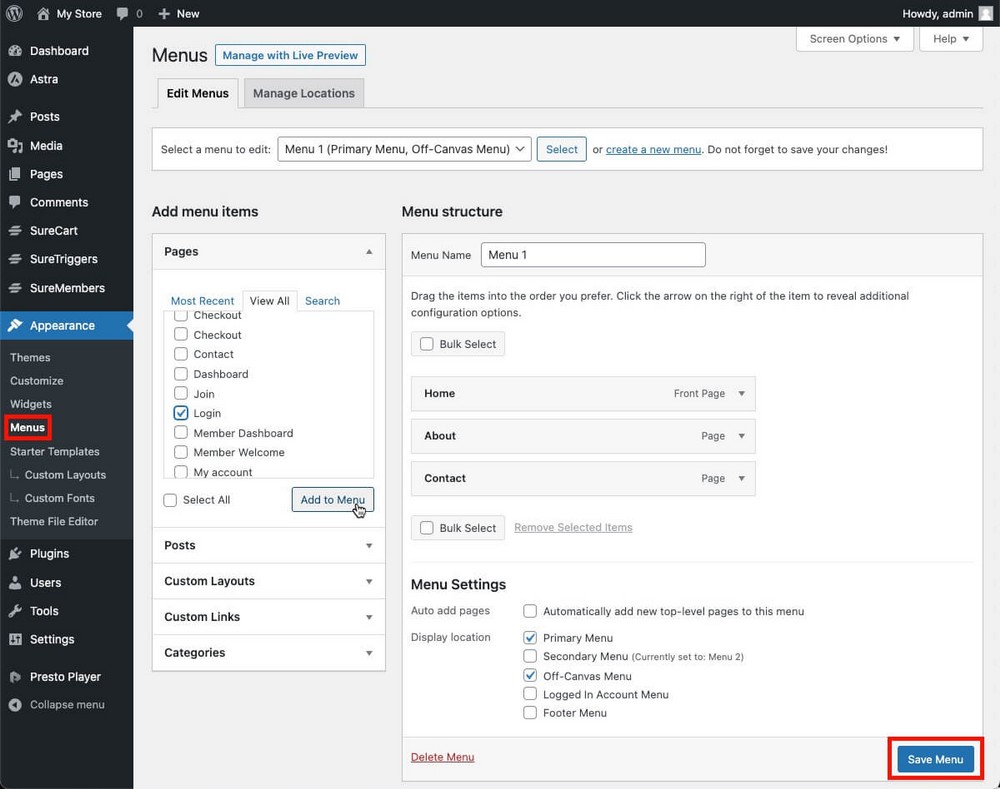
Task: Open the Select a menu to edit dropdown
Action: pyautogui.click(x=404, y=149)
